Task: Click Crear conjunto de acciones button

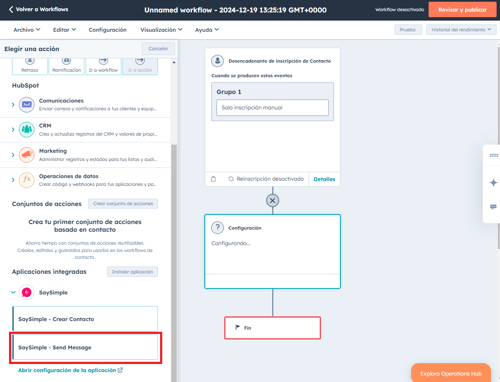Action: pyautogui.click(x=123, y=204)
